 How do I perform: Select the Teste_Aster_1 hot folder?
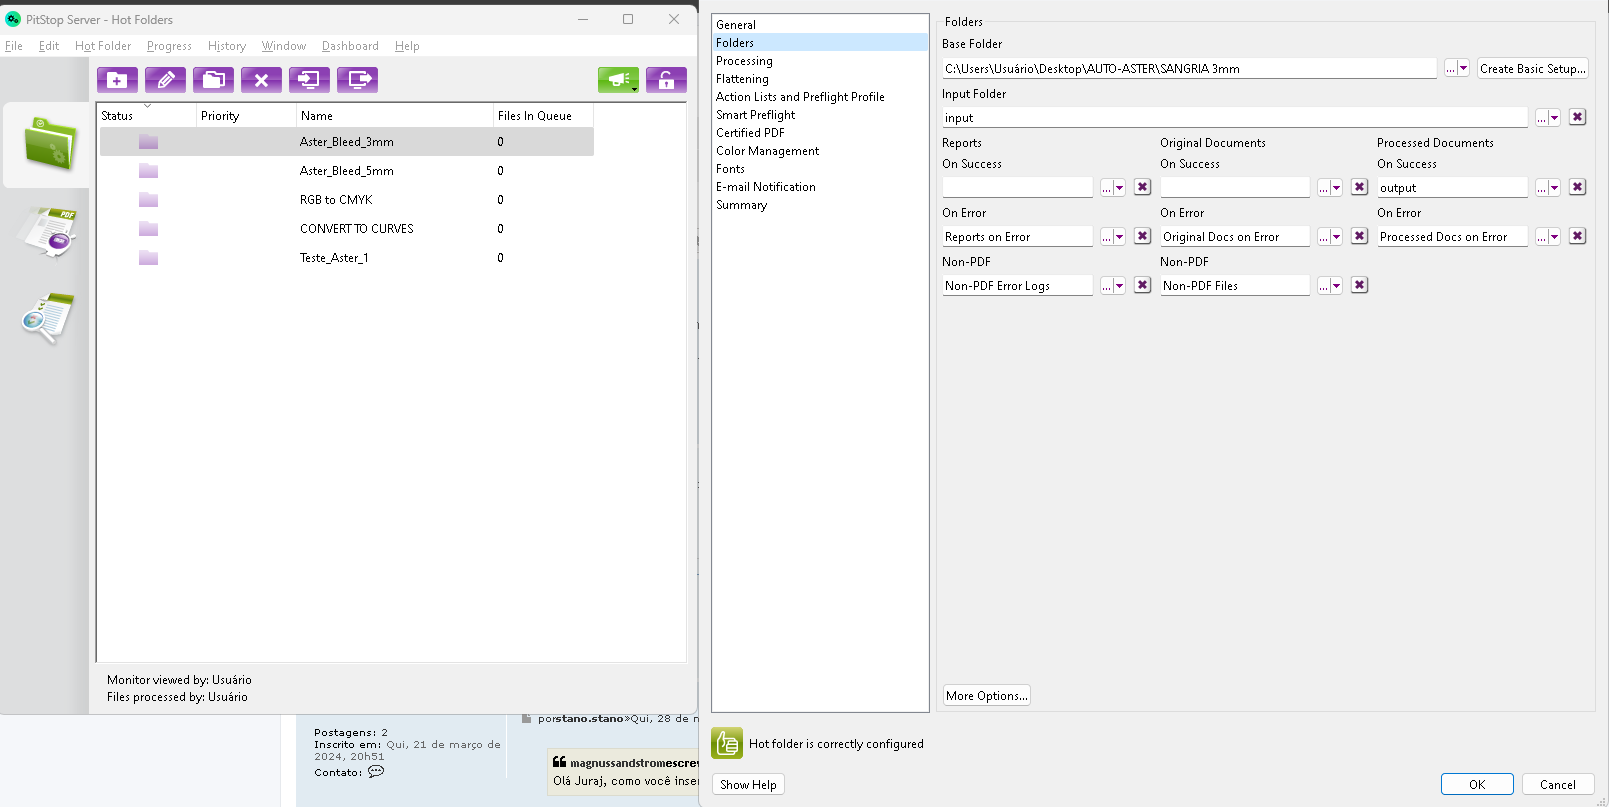click(347, 258)
